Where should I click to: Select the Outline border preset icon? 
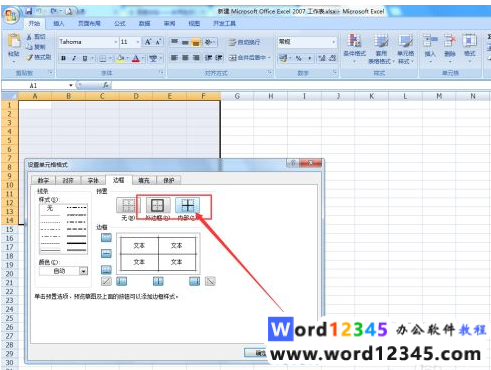point(157,205)
